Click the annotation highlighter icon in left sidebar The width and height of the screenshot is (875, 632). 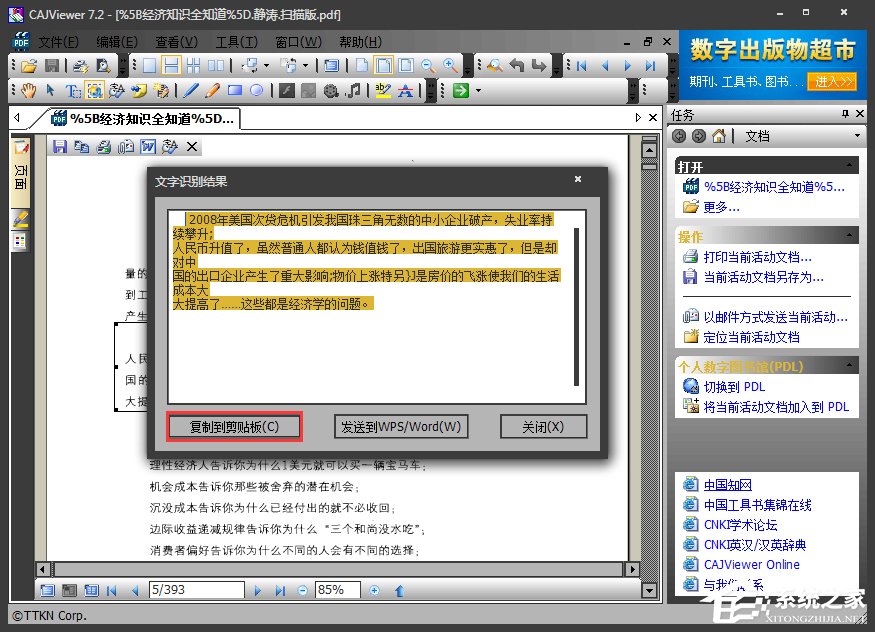point(21,219)
